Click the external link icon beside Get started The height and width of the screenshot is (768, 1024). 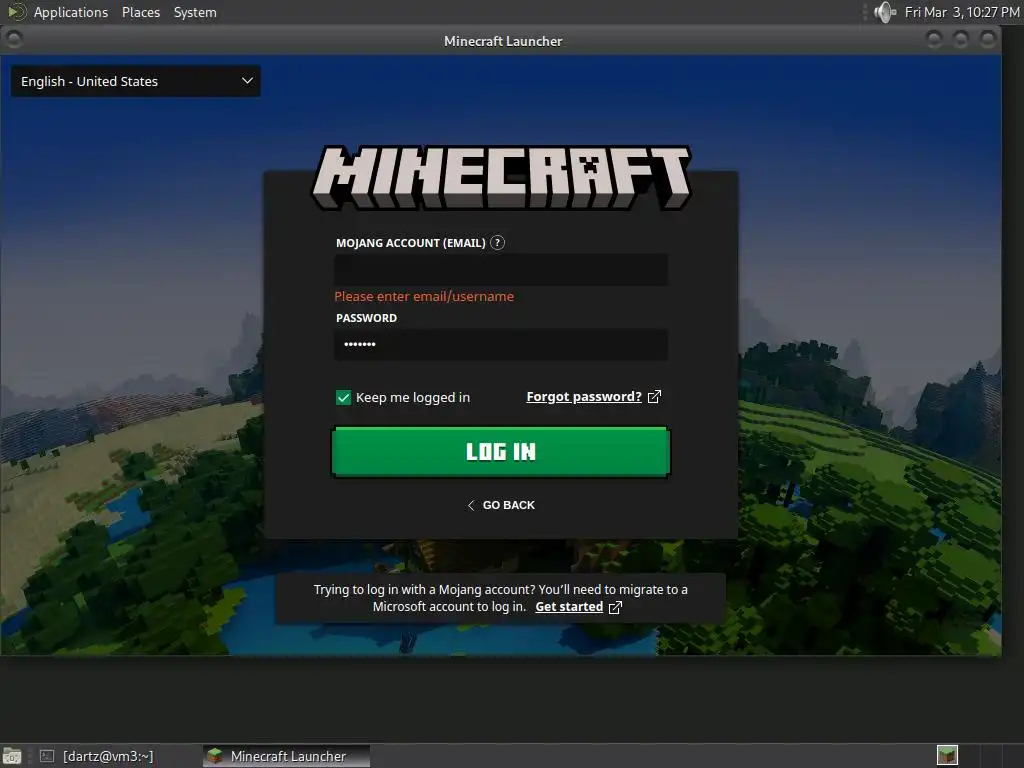point(615,607)
